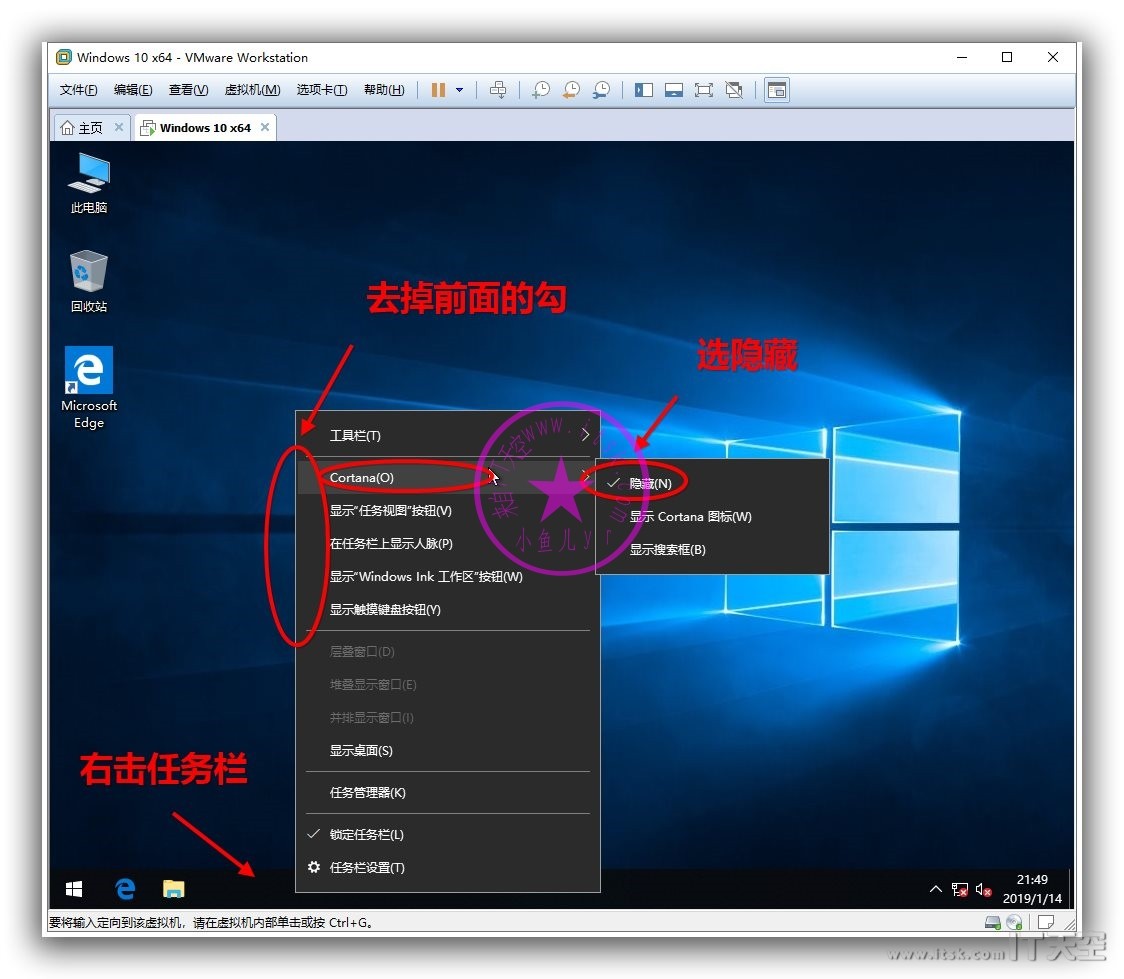Maximize the VMware Workstation window

(x=1007, y=57)
